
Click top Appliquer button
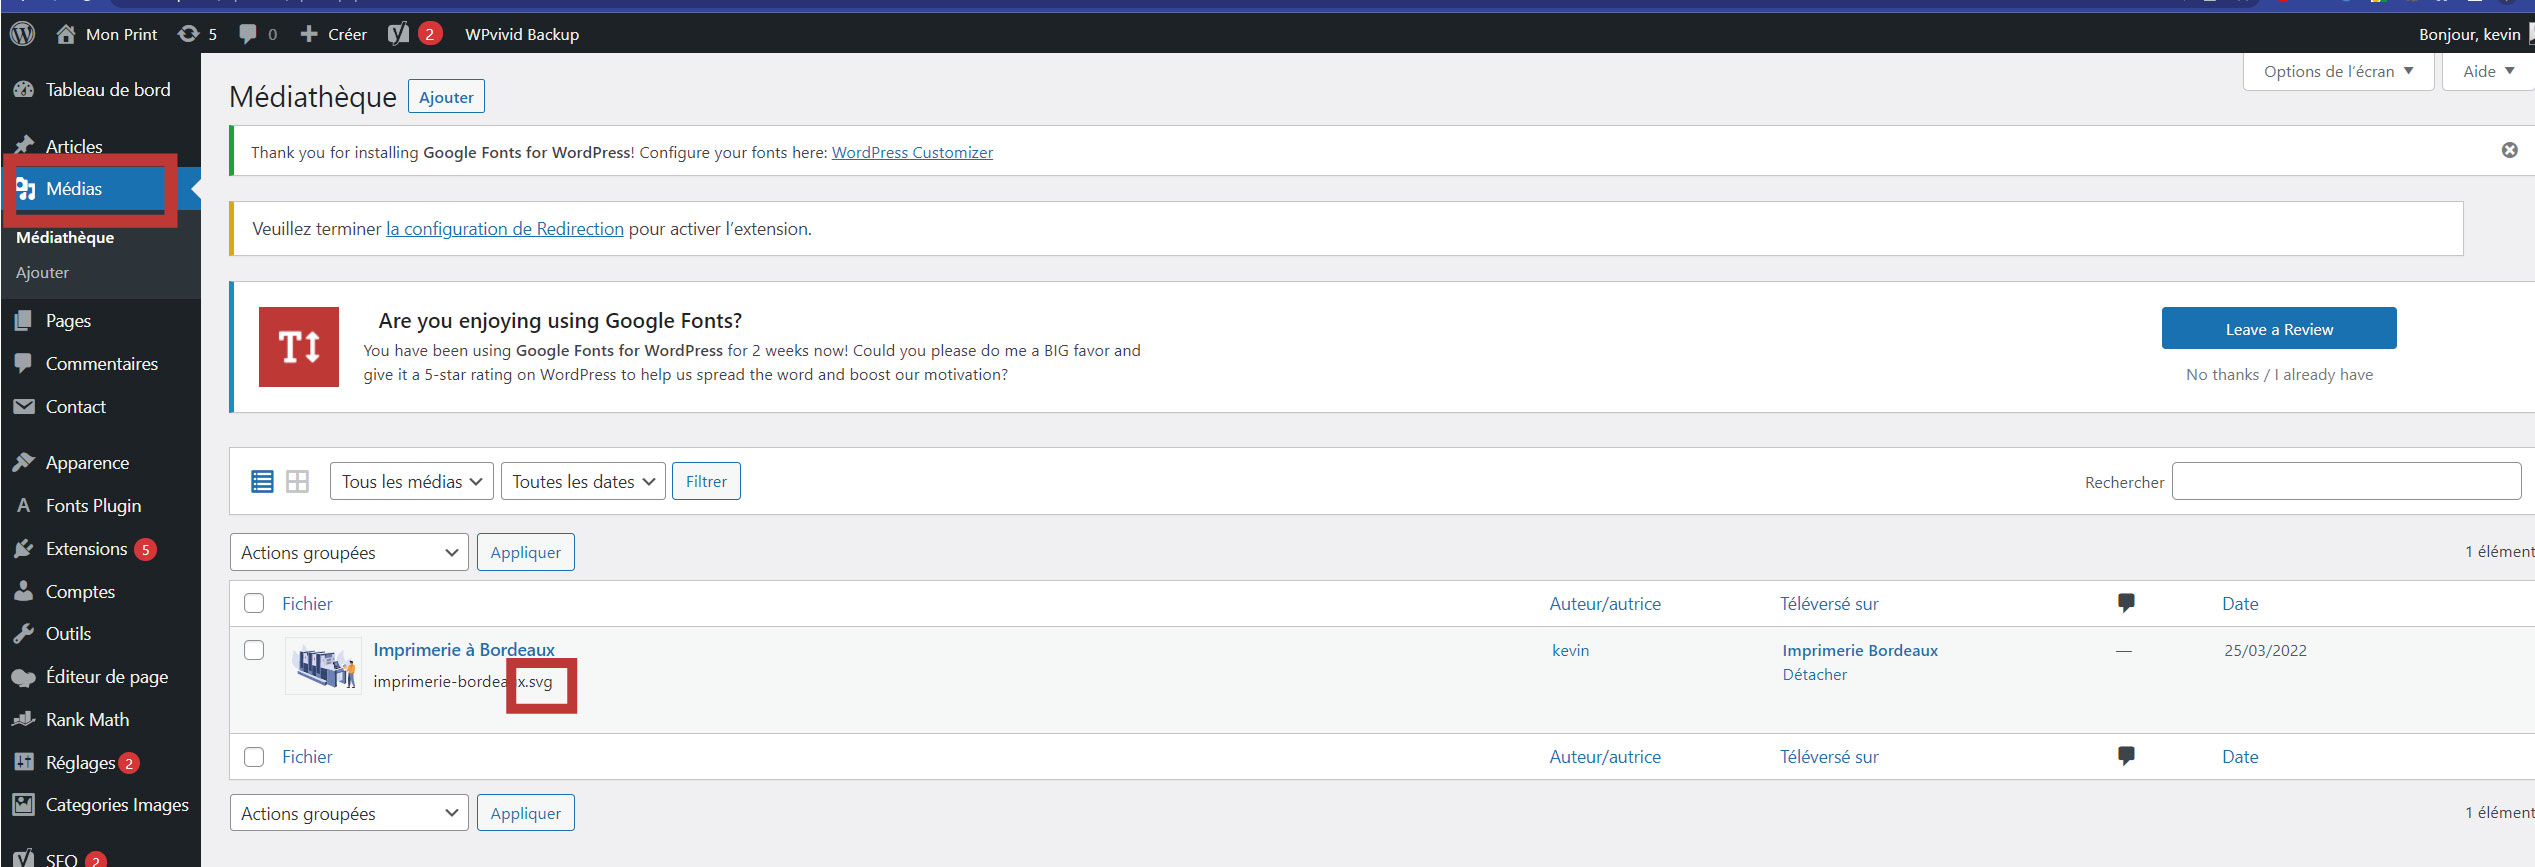point(526,553)
